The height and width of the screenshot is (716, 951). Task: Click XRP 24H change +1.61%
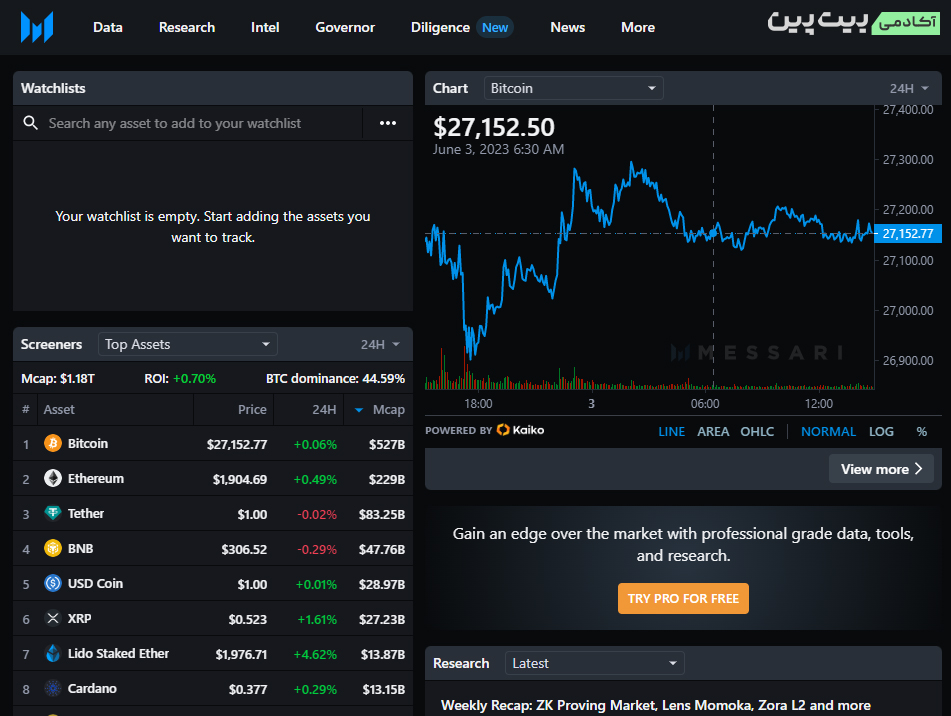pos(317,620)
